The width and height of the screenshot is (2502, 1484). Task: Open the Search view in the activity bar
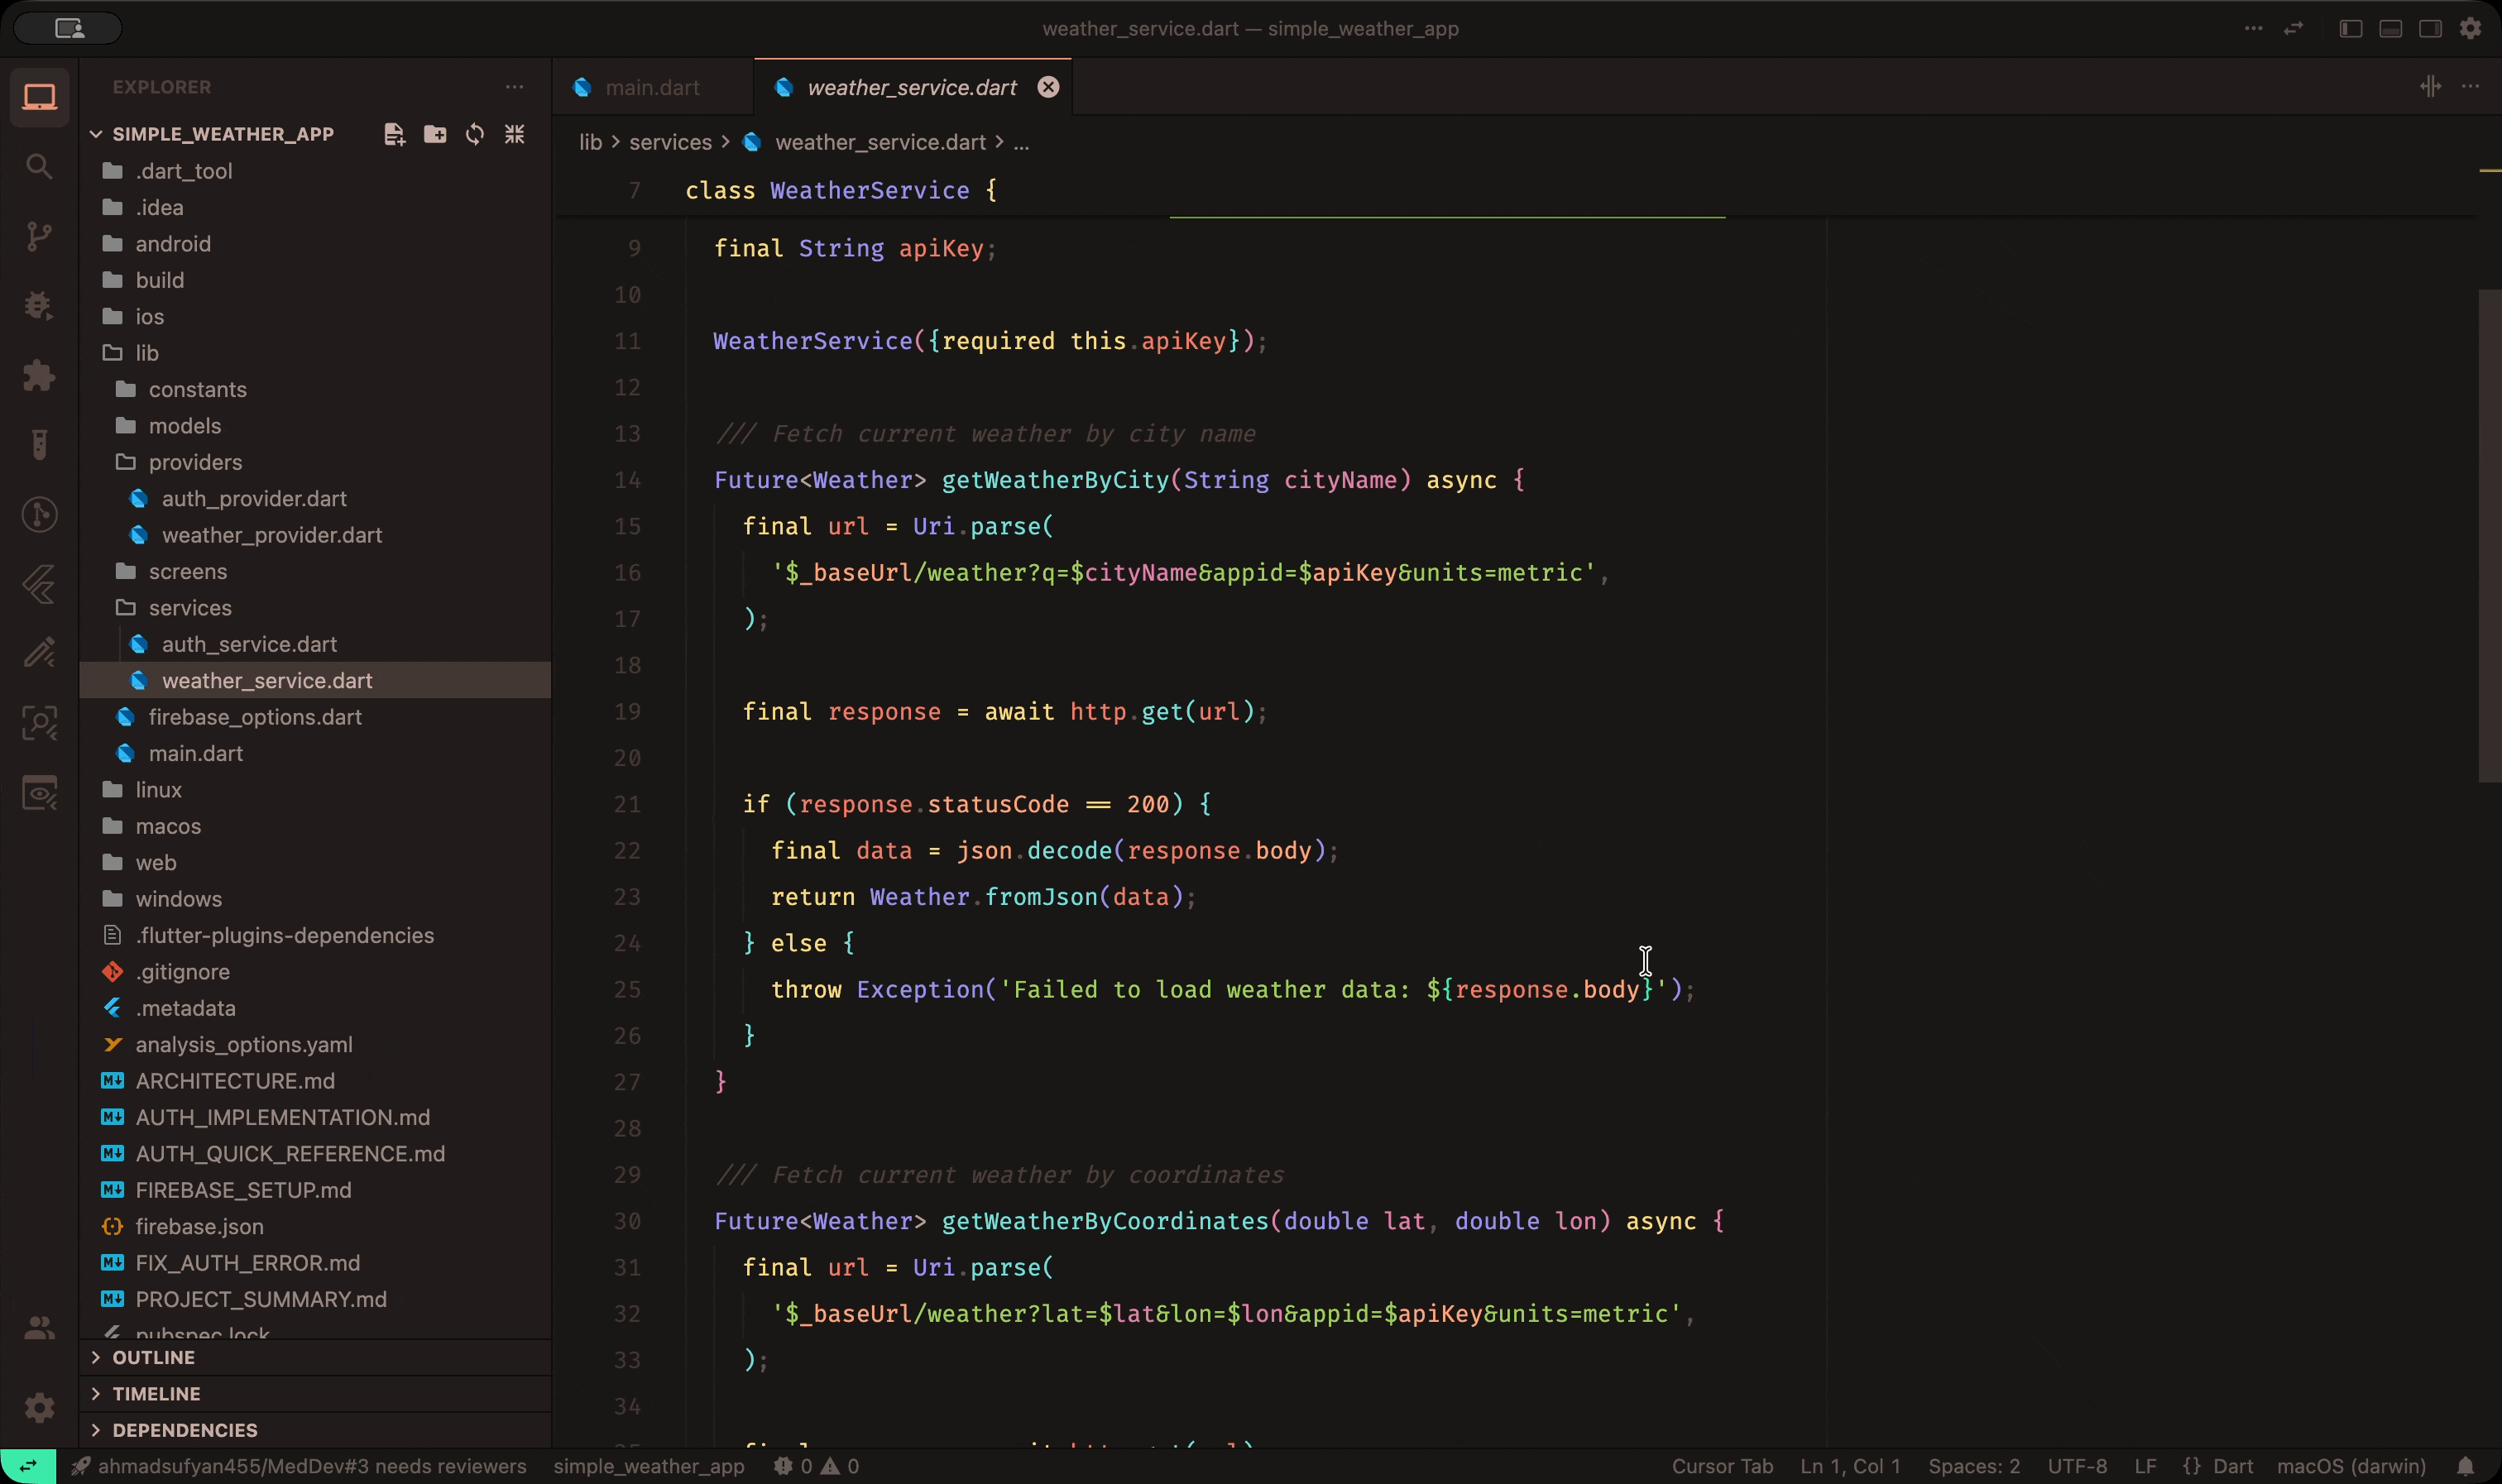[x=40, y=167]
